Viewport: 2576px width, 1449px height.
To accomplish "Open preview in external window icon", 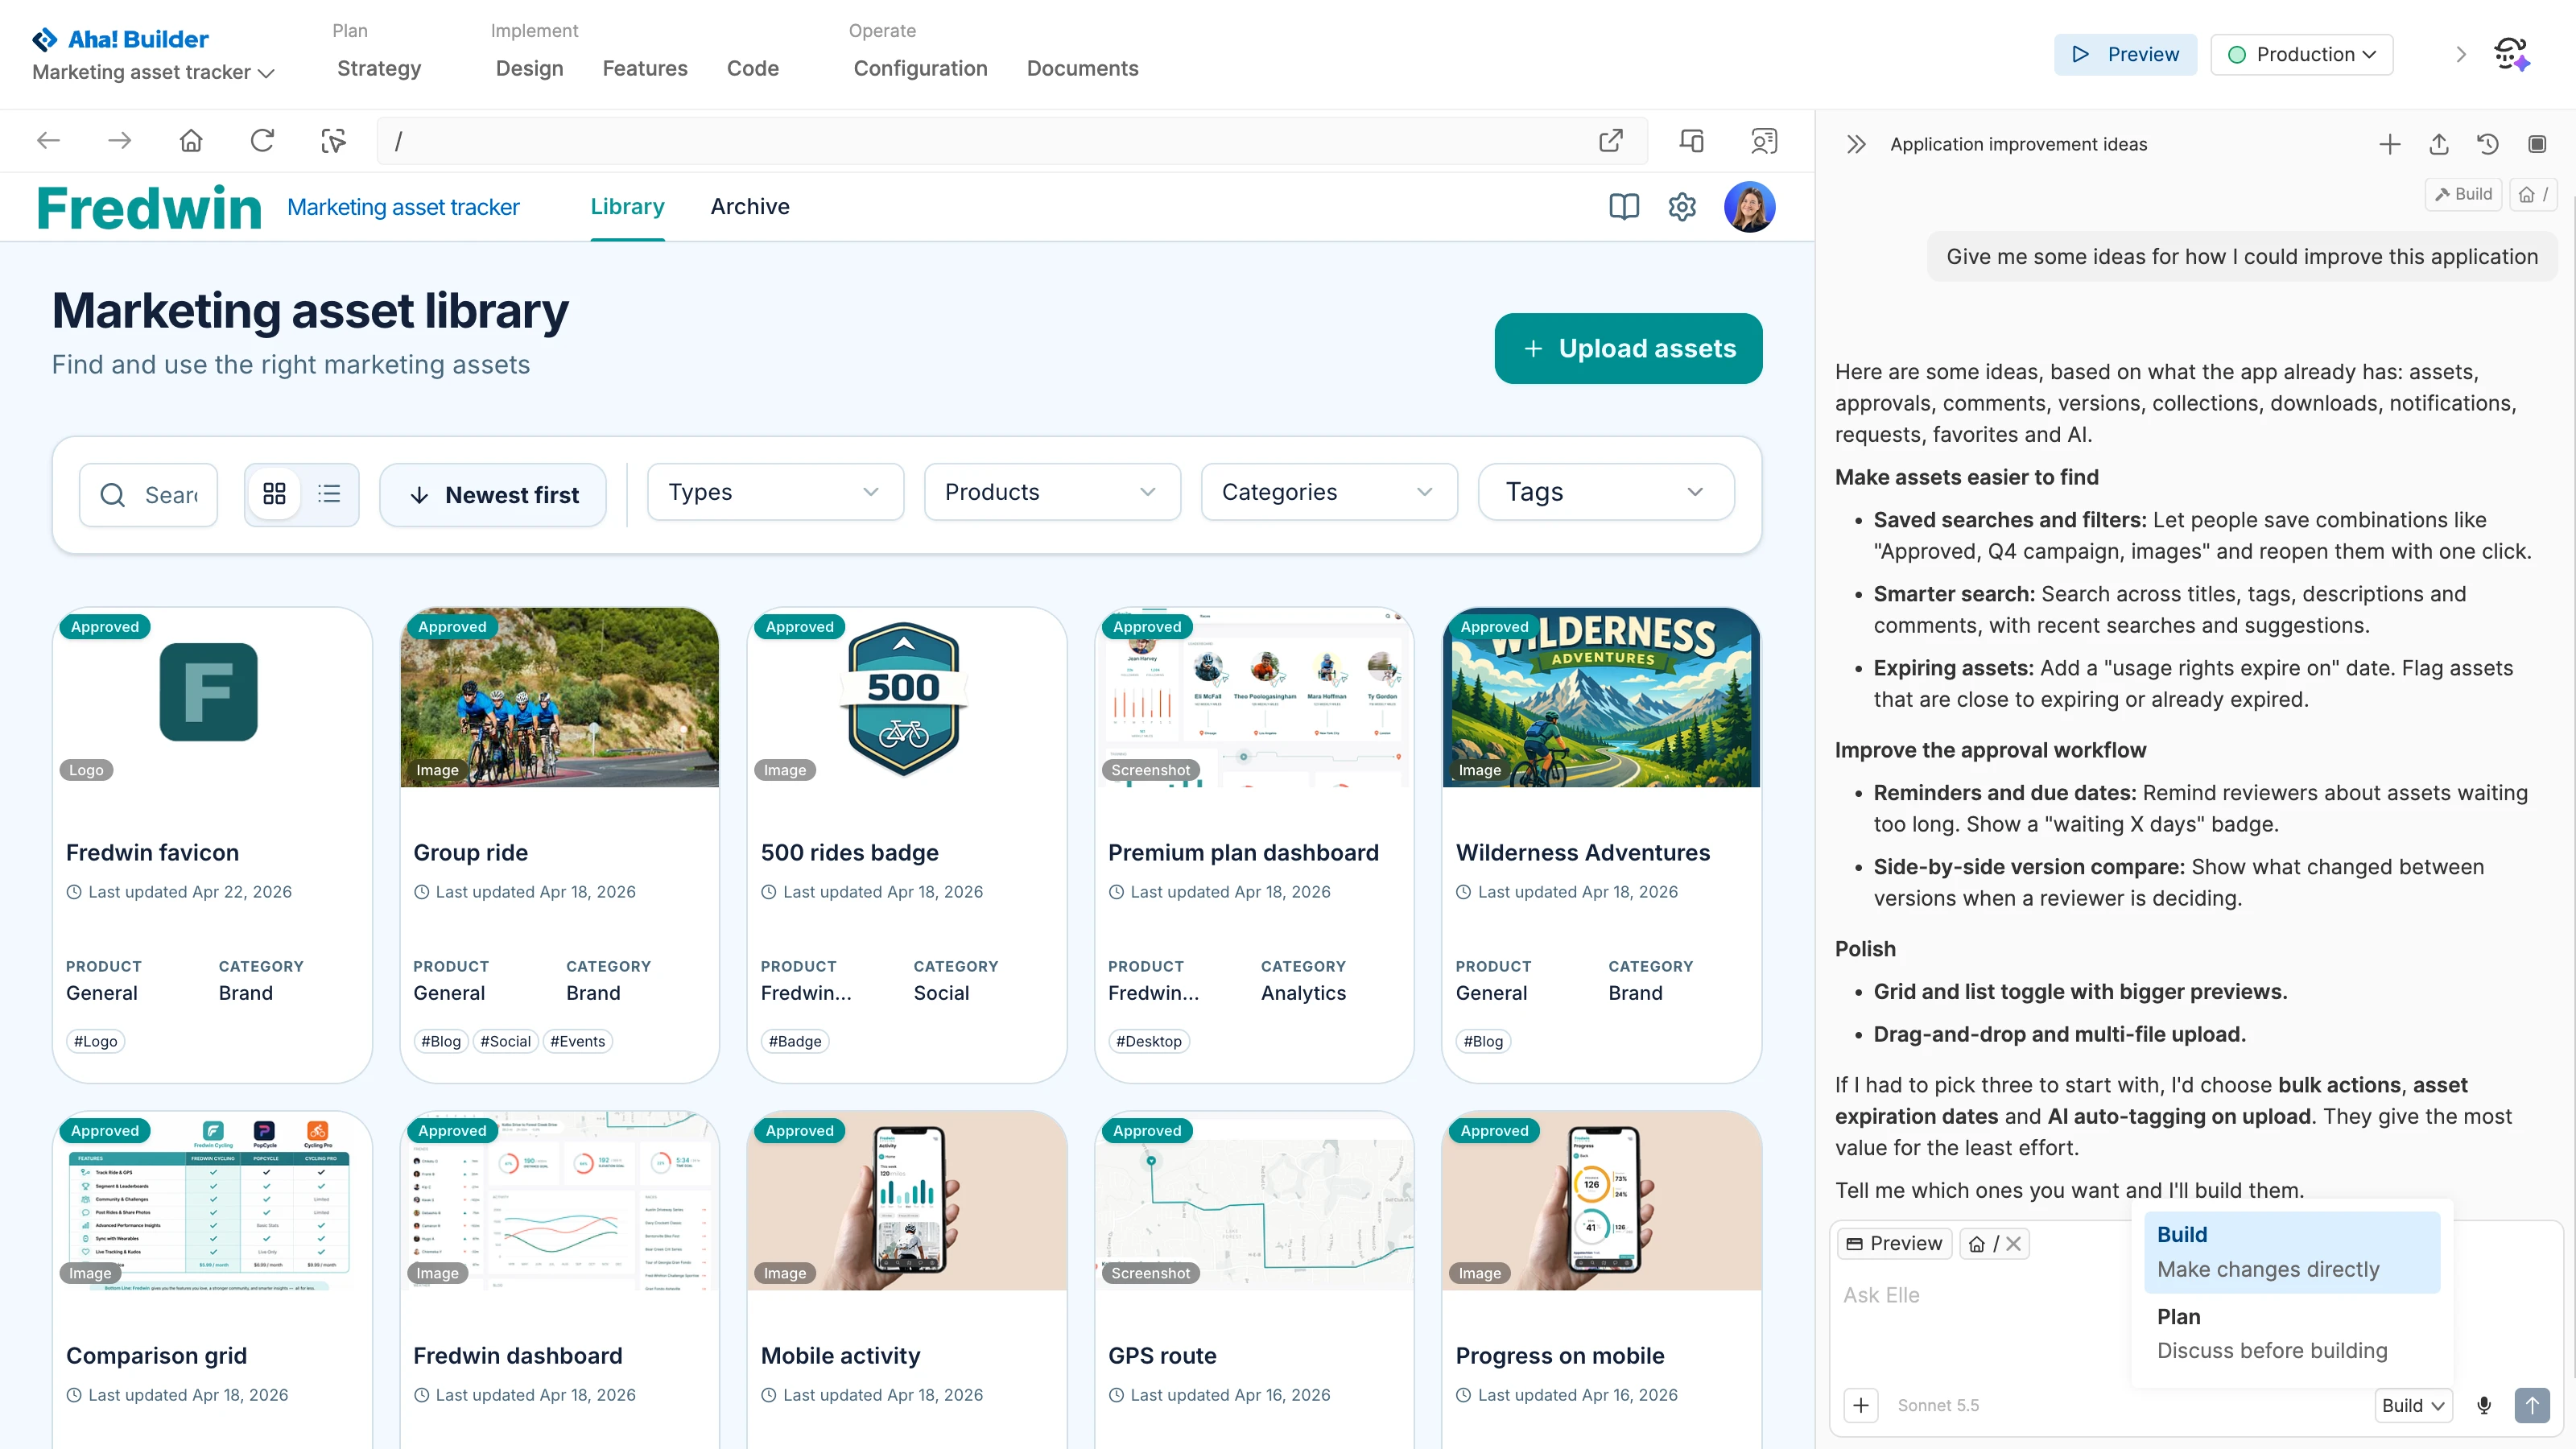I will 1610,141.
